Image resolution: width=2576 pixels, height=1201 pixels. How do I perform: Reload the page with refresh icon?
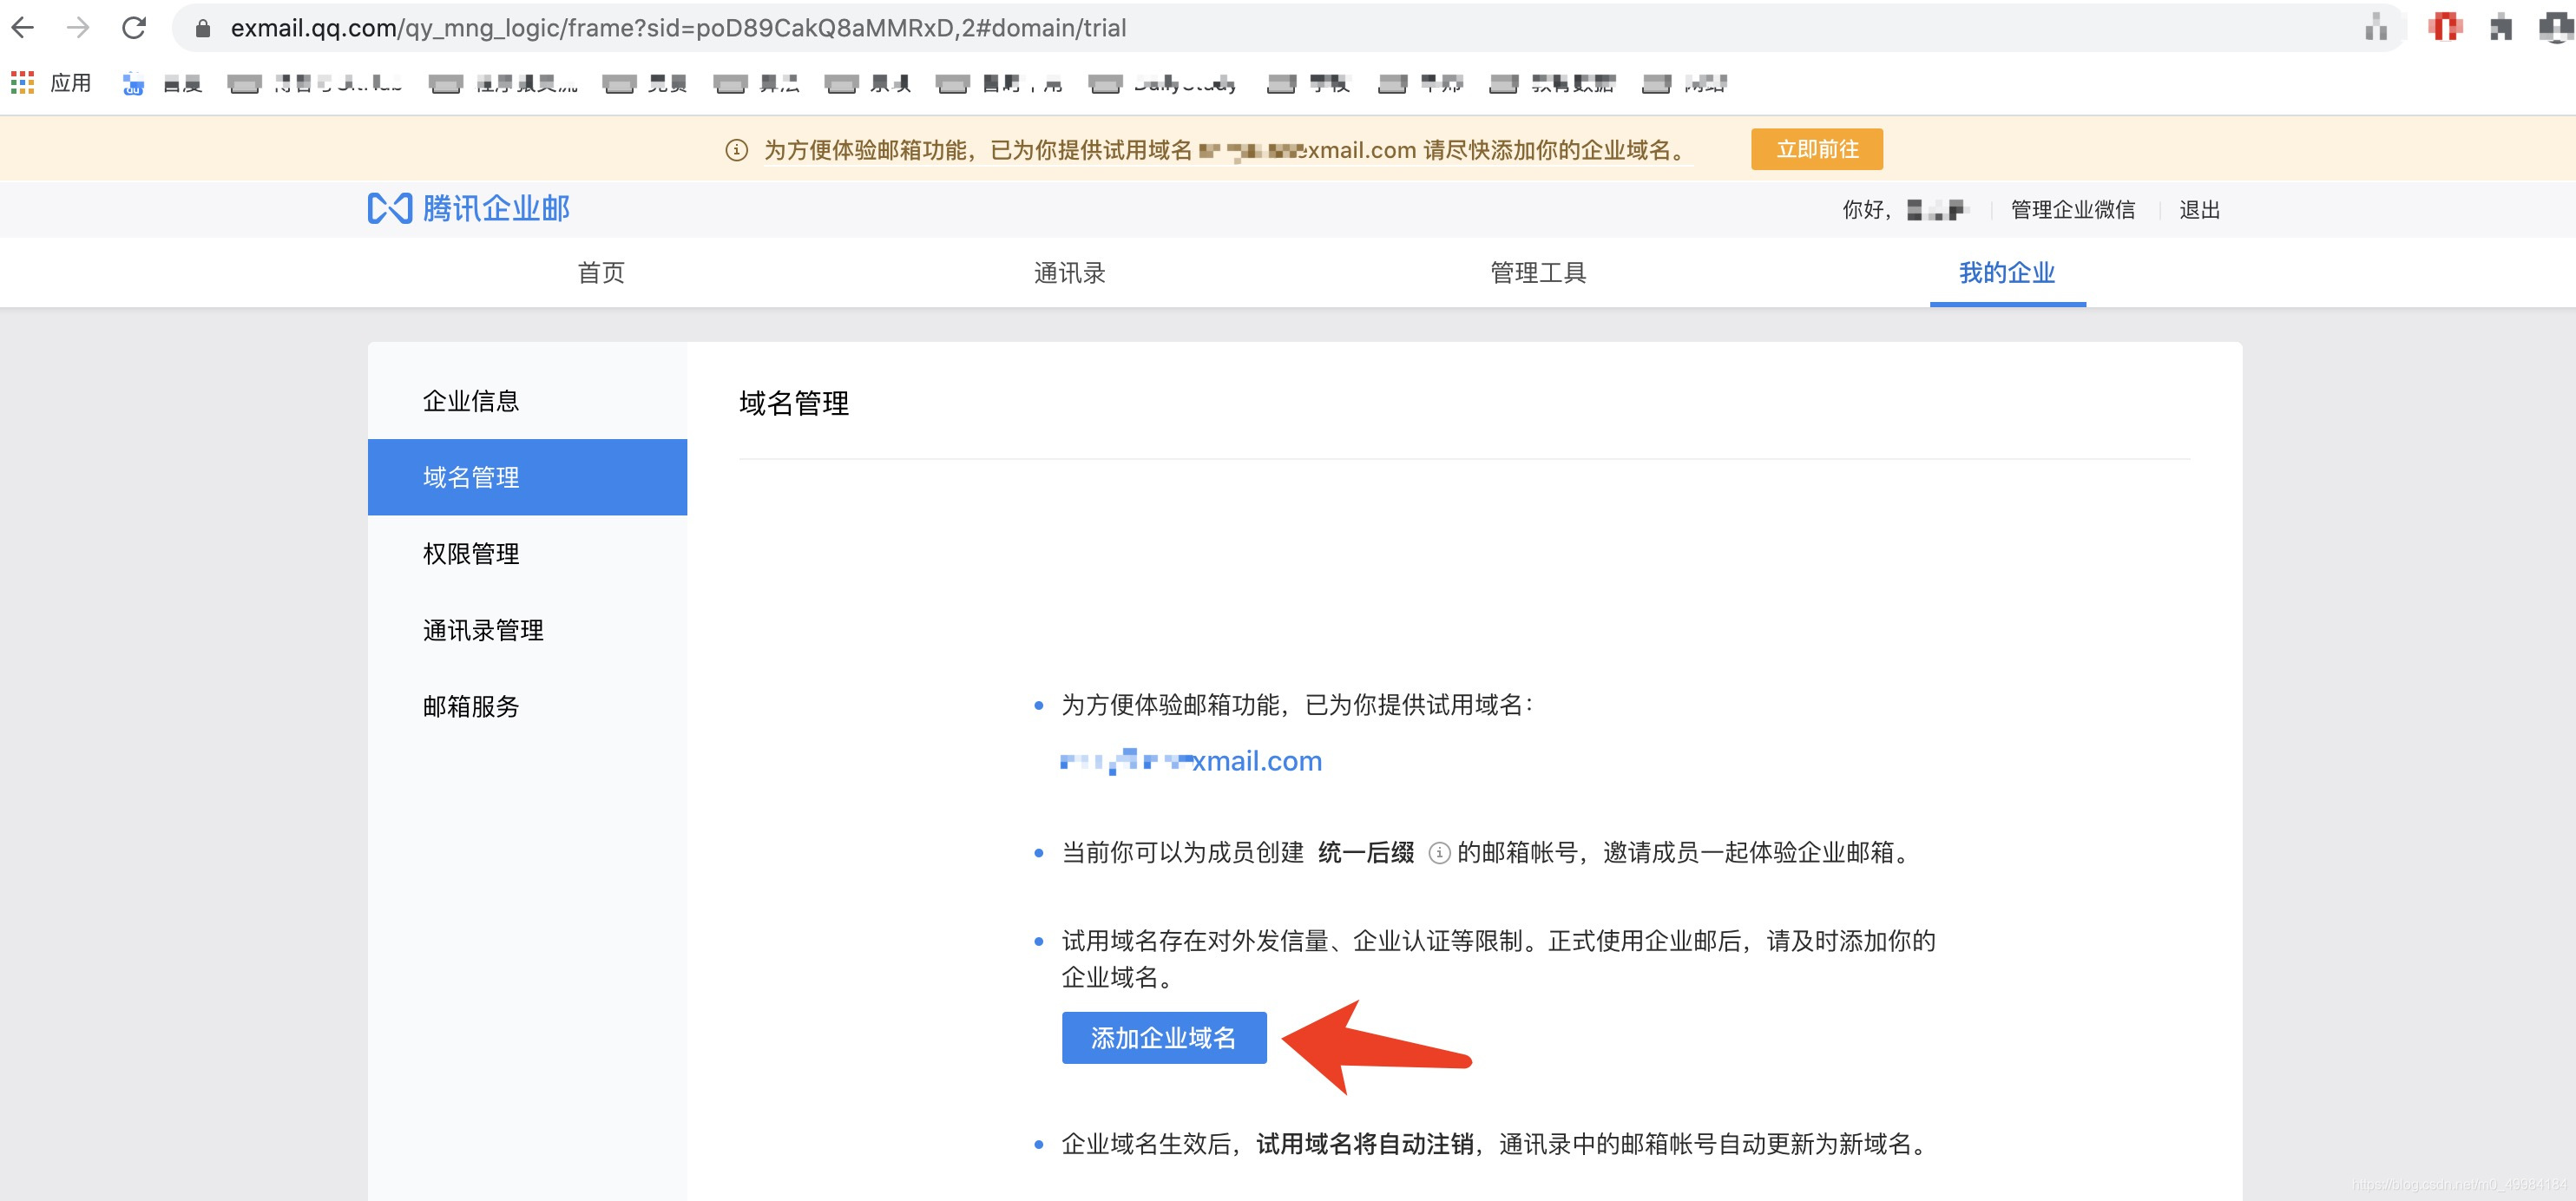(134, 28)
